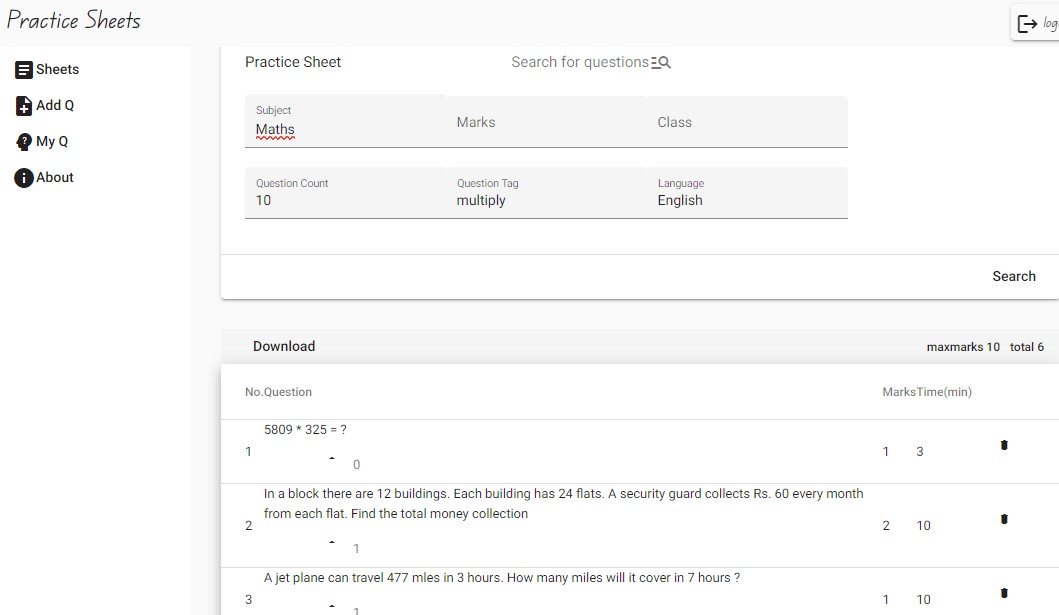Open the Sheets sidebar icon
Screen dimensions: 1059x615
(24, 70)
